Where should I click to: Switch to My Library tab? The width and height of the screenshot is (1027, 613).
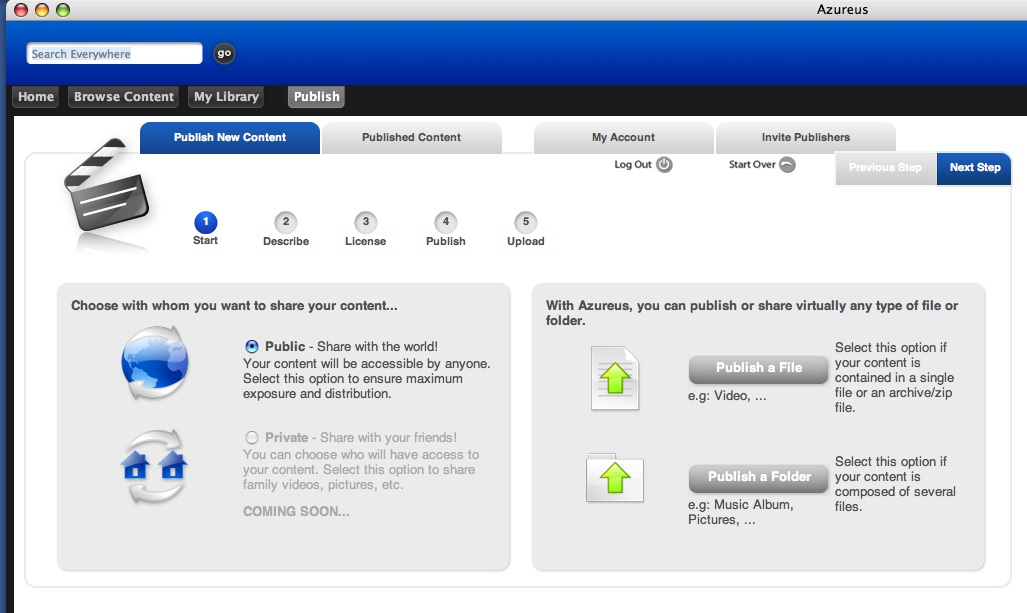(226, 97)
